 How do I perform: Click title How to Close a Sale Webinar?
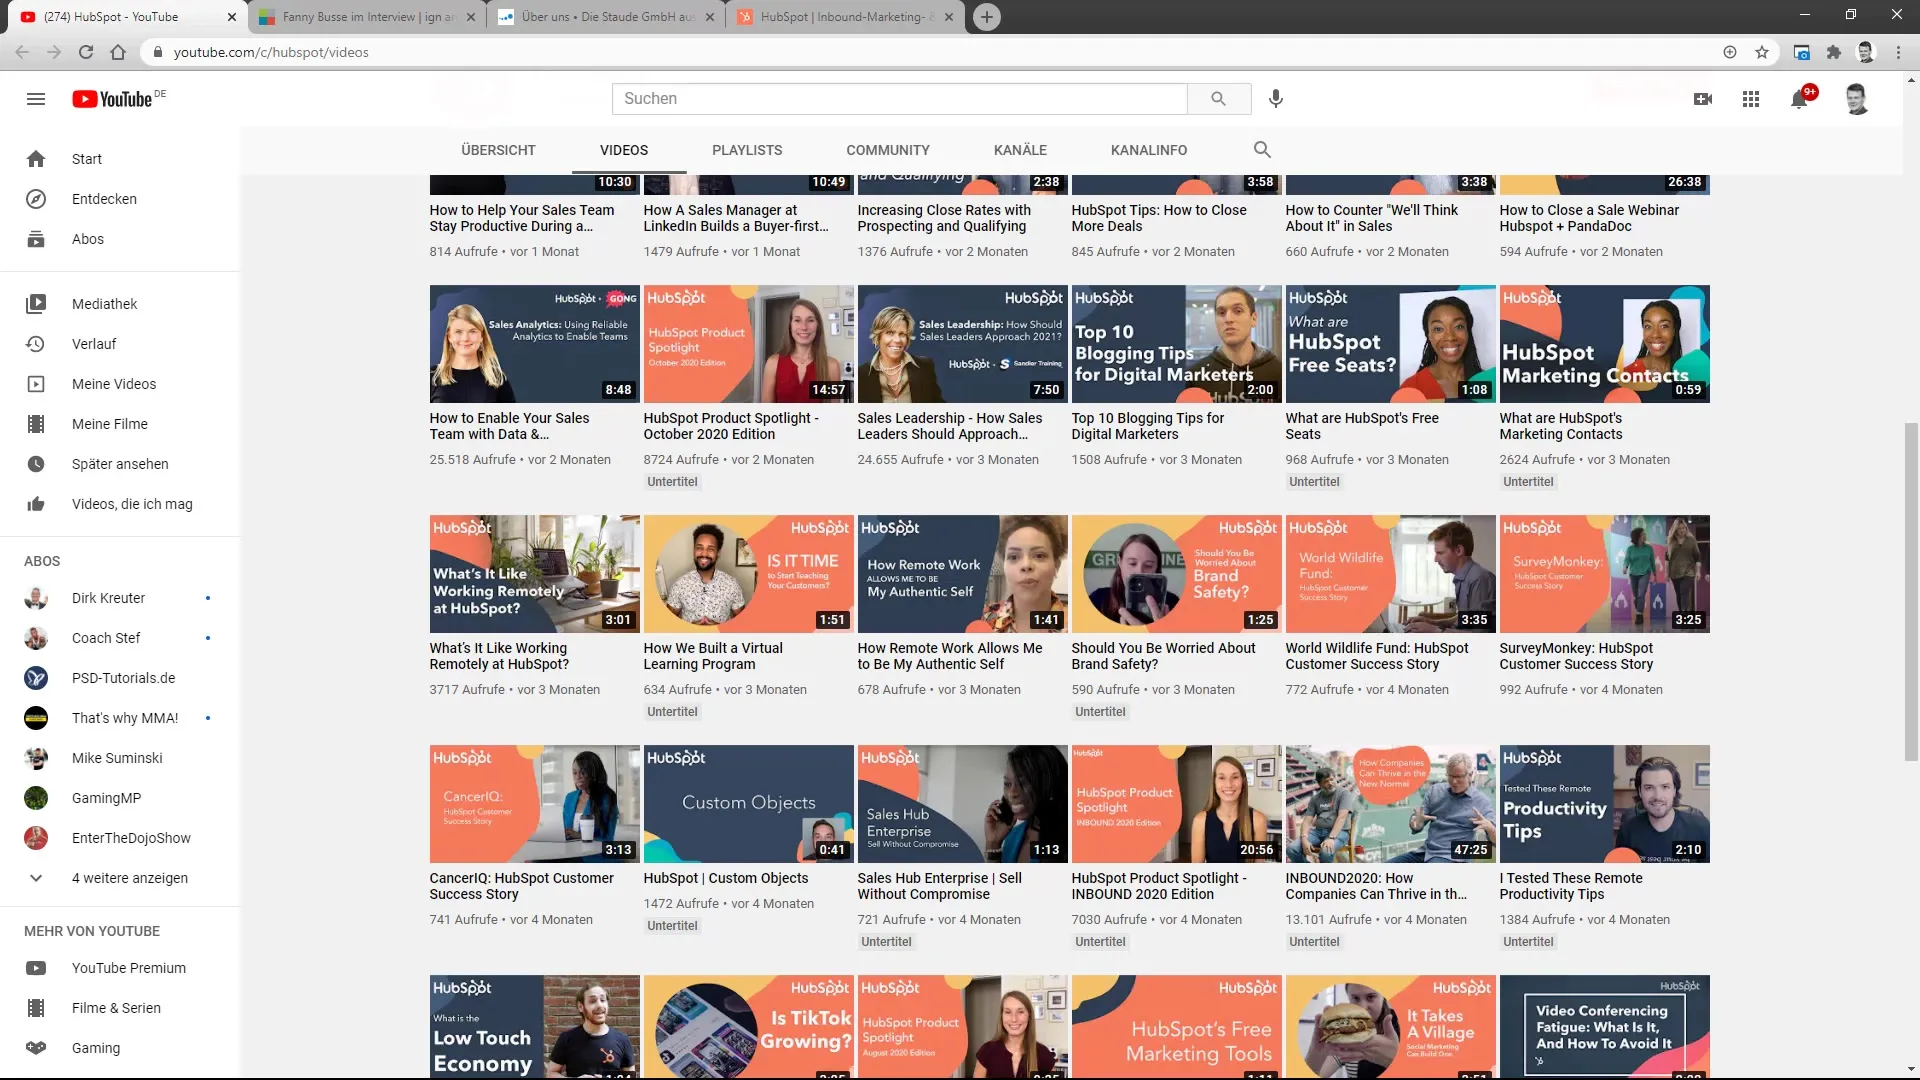(1589, 218)
